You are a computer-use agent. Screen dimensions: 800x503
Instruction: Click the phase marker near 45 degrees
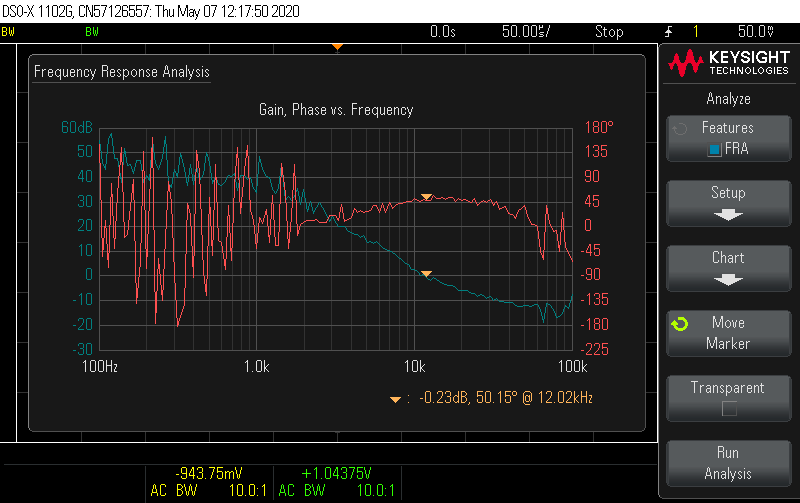(x=427, y=197)
